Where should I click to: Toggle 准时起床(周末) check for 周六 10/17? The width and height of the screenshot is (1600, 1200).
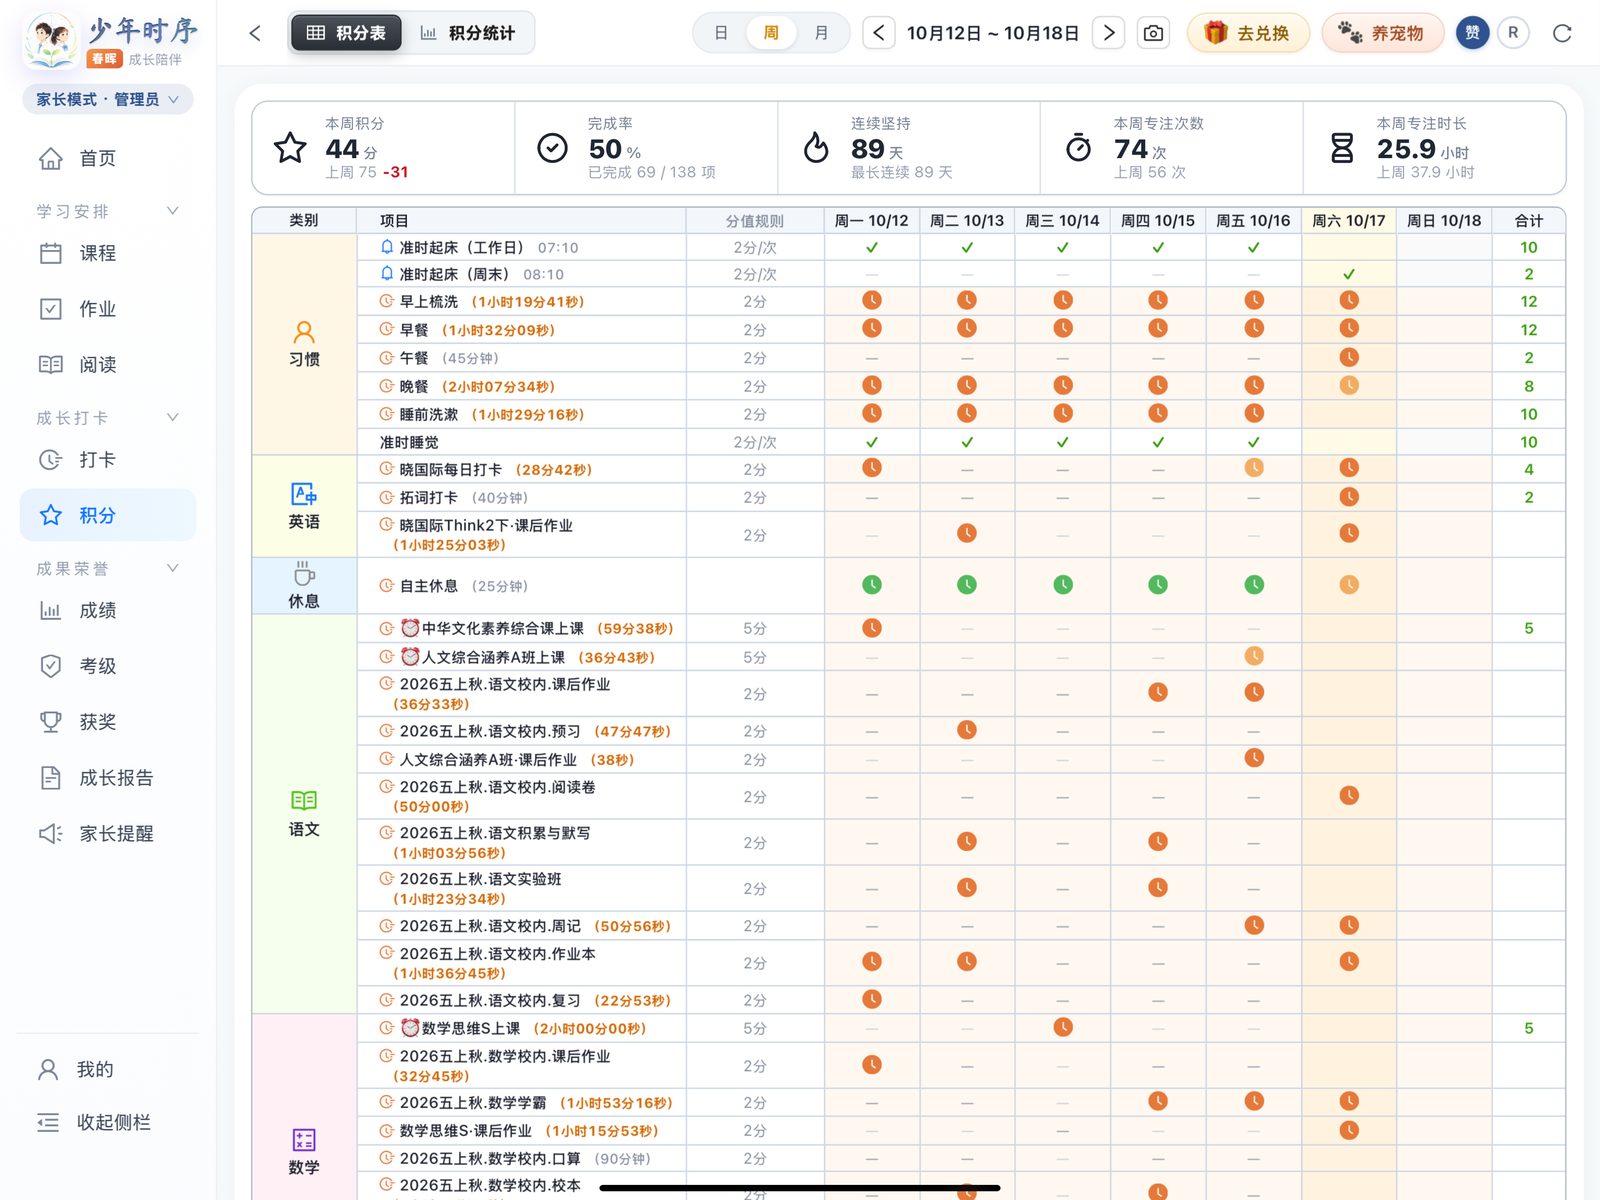pyautogui.click(x=1349, y=274)
